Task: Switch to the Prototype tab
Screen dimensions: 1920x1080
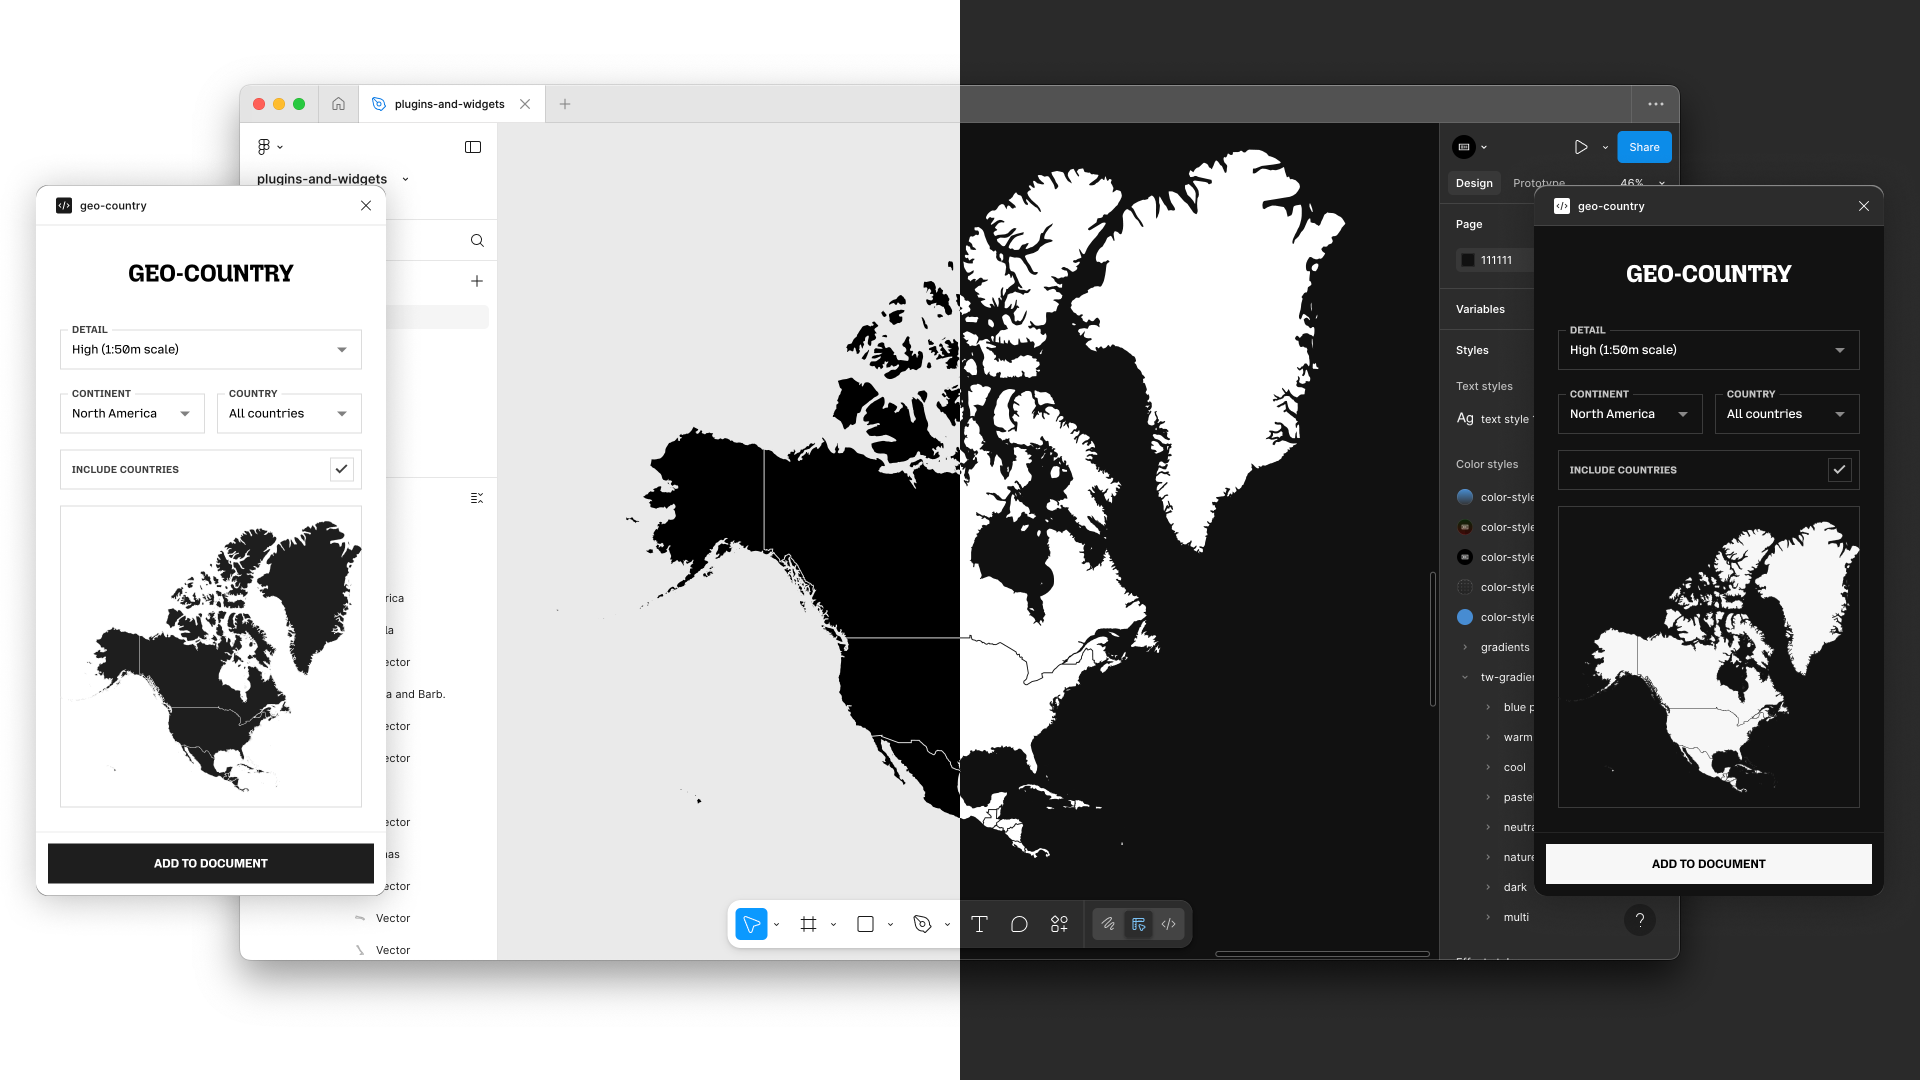Action: pos(1538,183)
